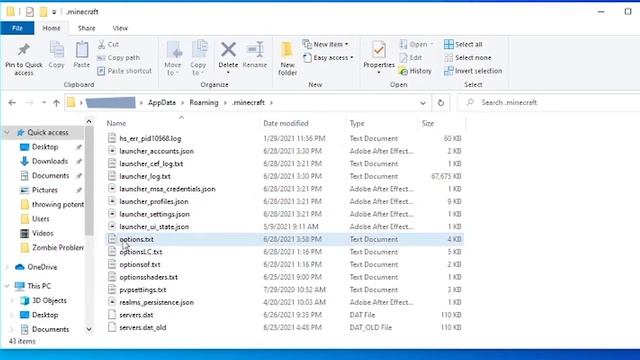Click Edit in the Open group
This screenshot has height=360, width=640.
(x=411, y=58)
